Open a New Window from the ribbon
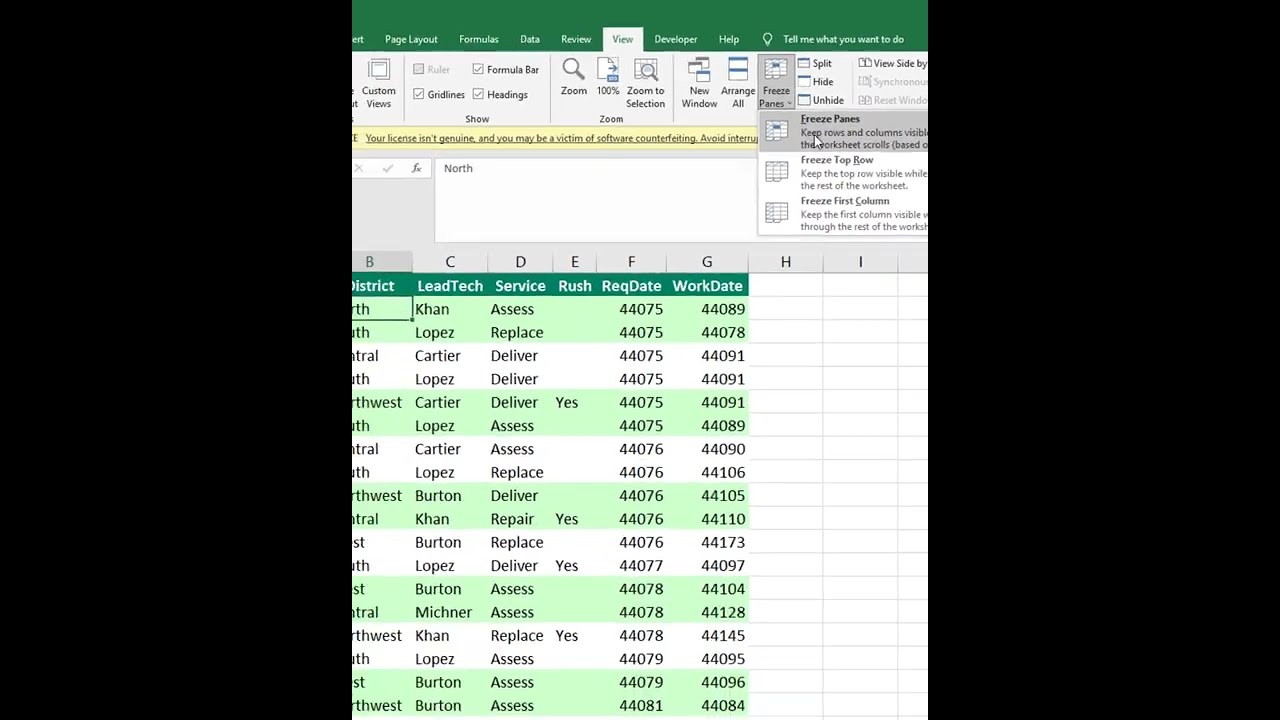 (x=699, y=69)
